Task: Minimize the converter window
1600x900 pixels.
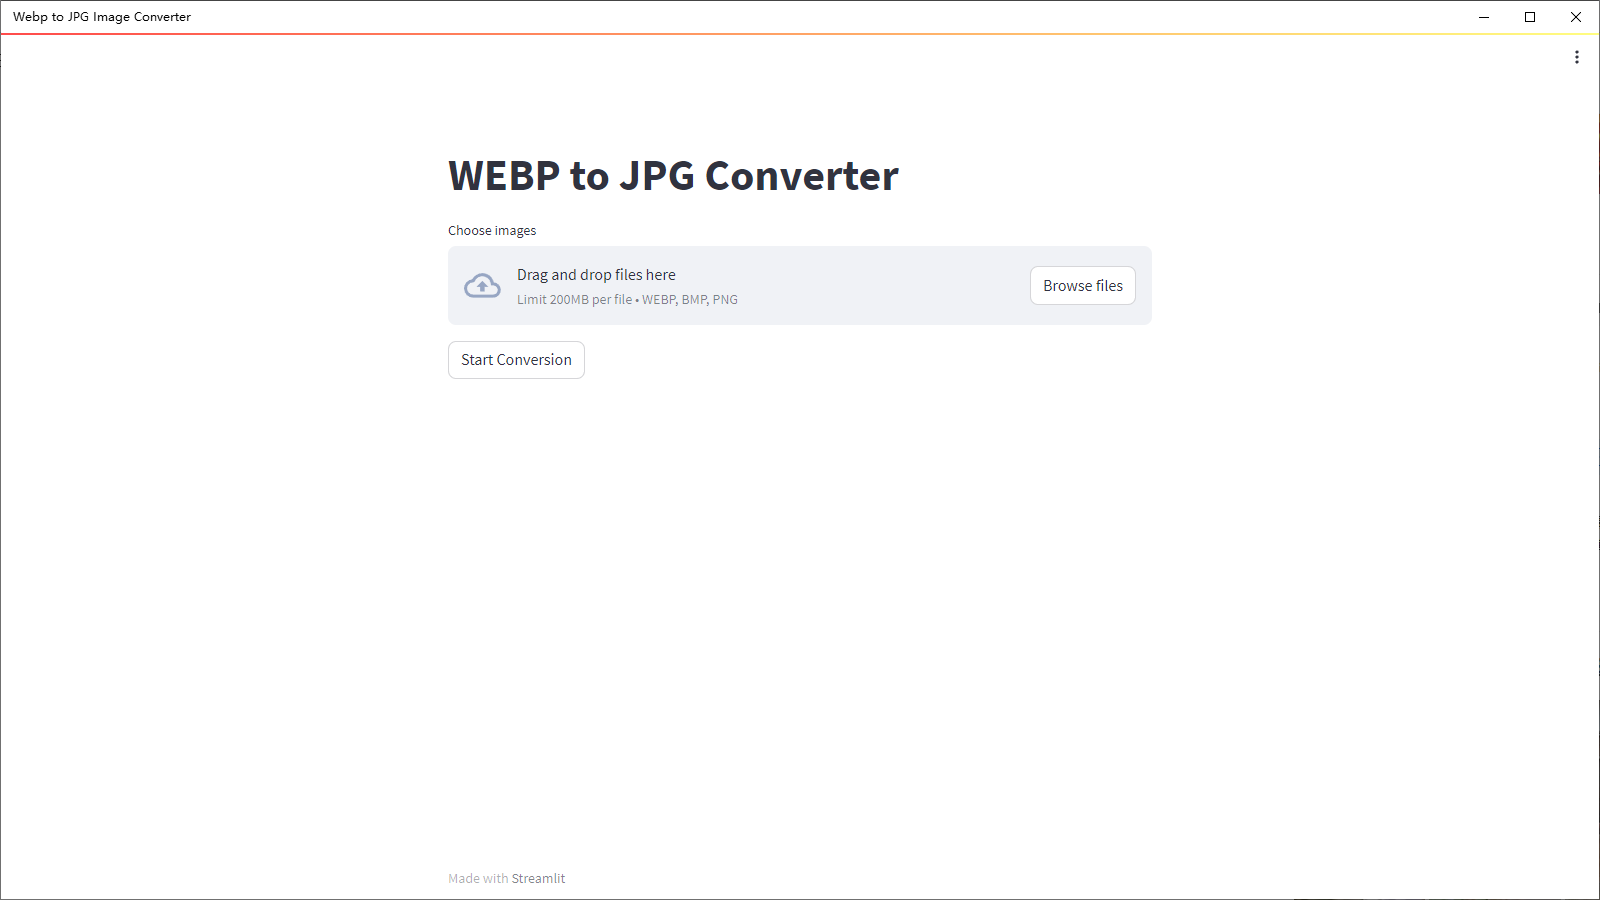Action: coord(1484,17)
